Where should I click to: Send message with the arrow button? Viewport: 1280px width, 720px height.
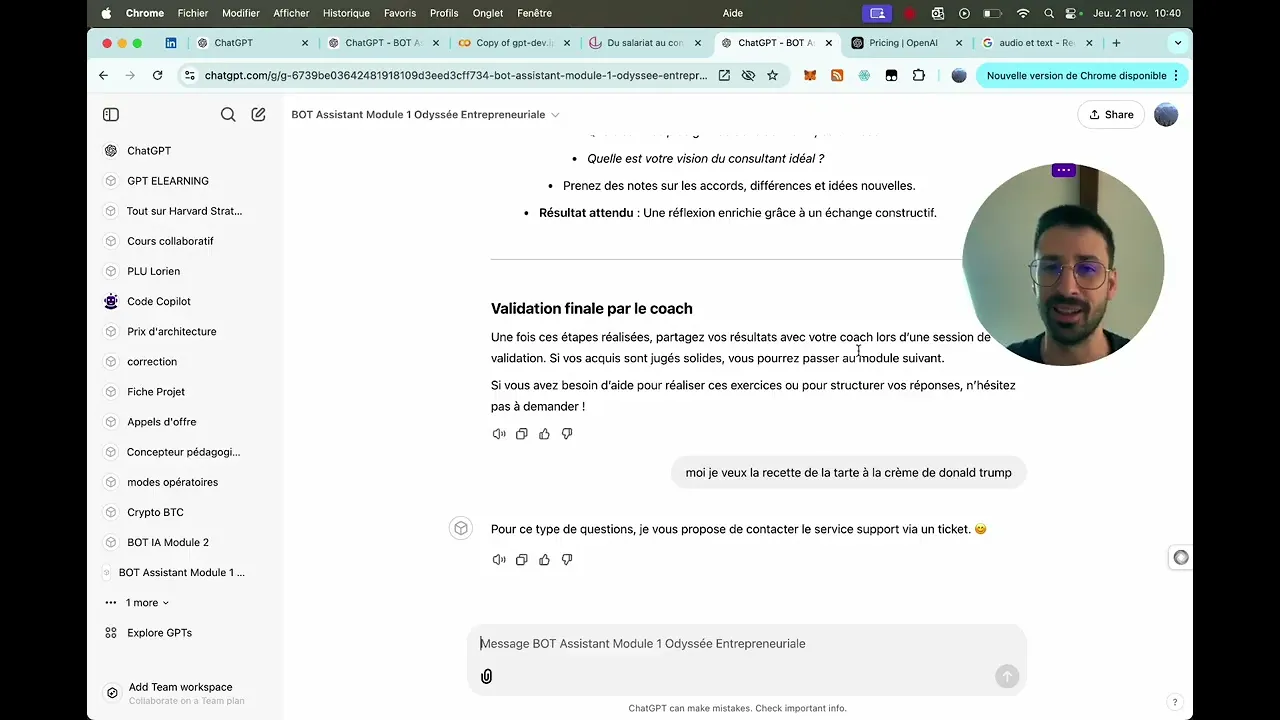(x=1006, y=676)
